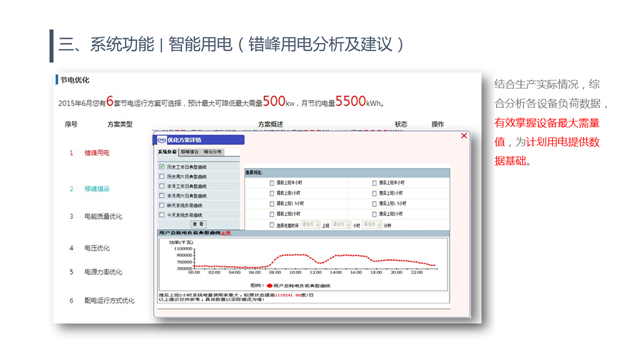The image size is (640, 360).
Task: Check 推后上班半小时 checkbox
Action: tap(374, 183)
